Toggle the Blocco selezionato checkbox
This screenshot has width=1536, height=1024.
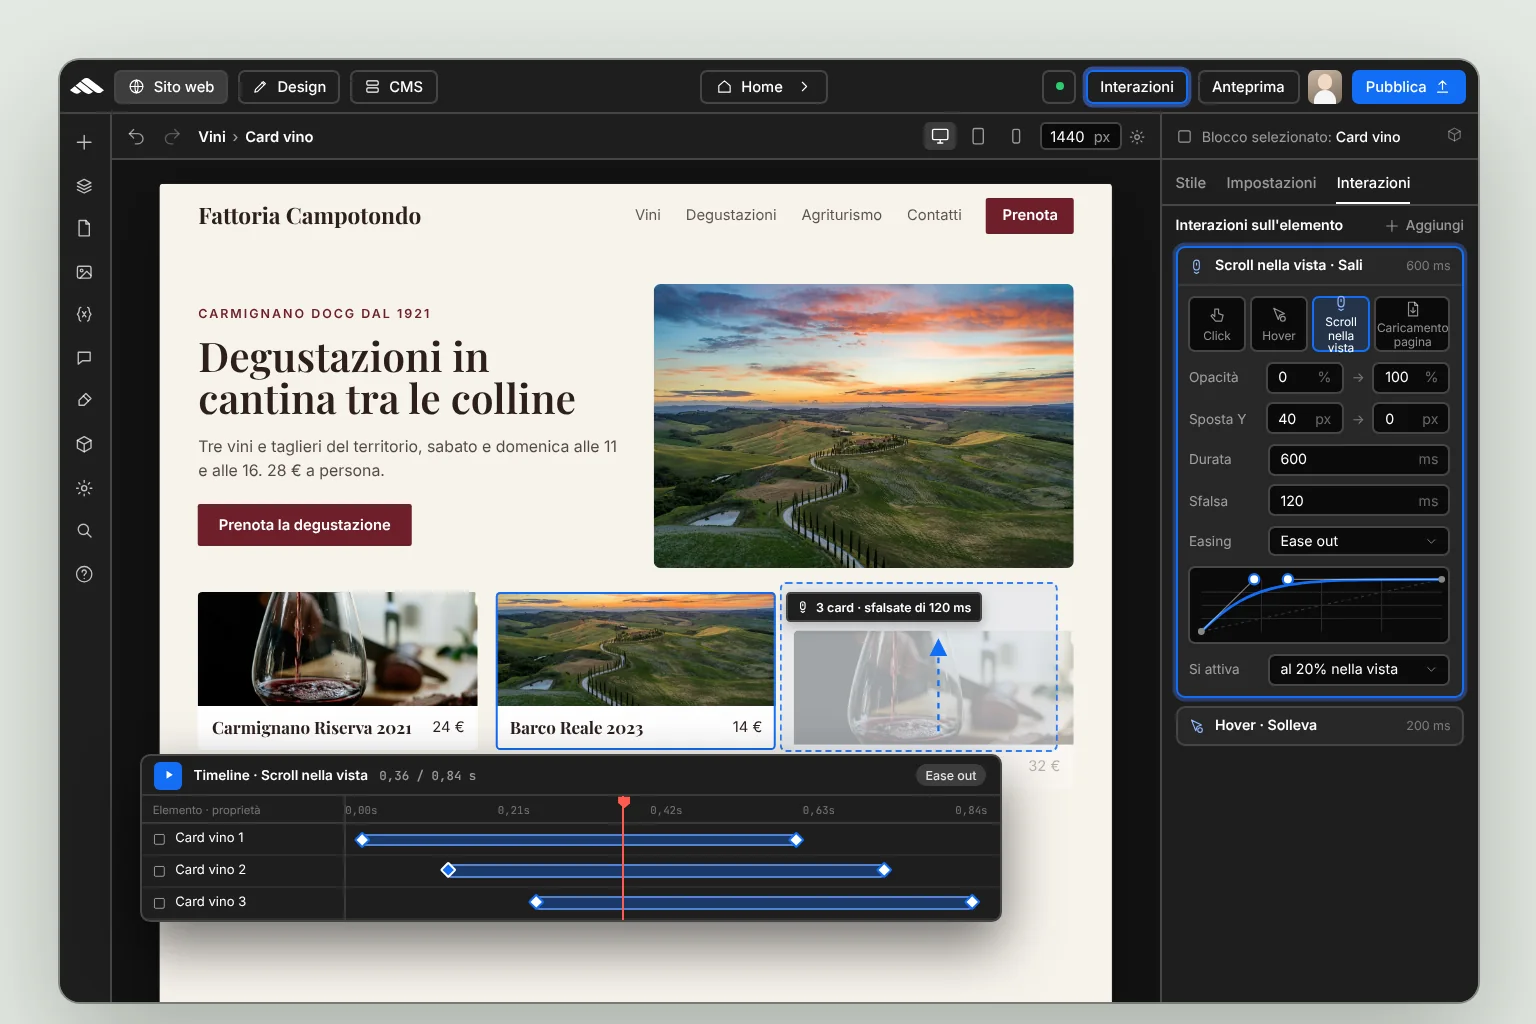click(1184, 137)
